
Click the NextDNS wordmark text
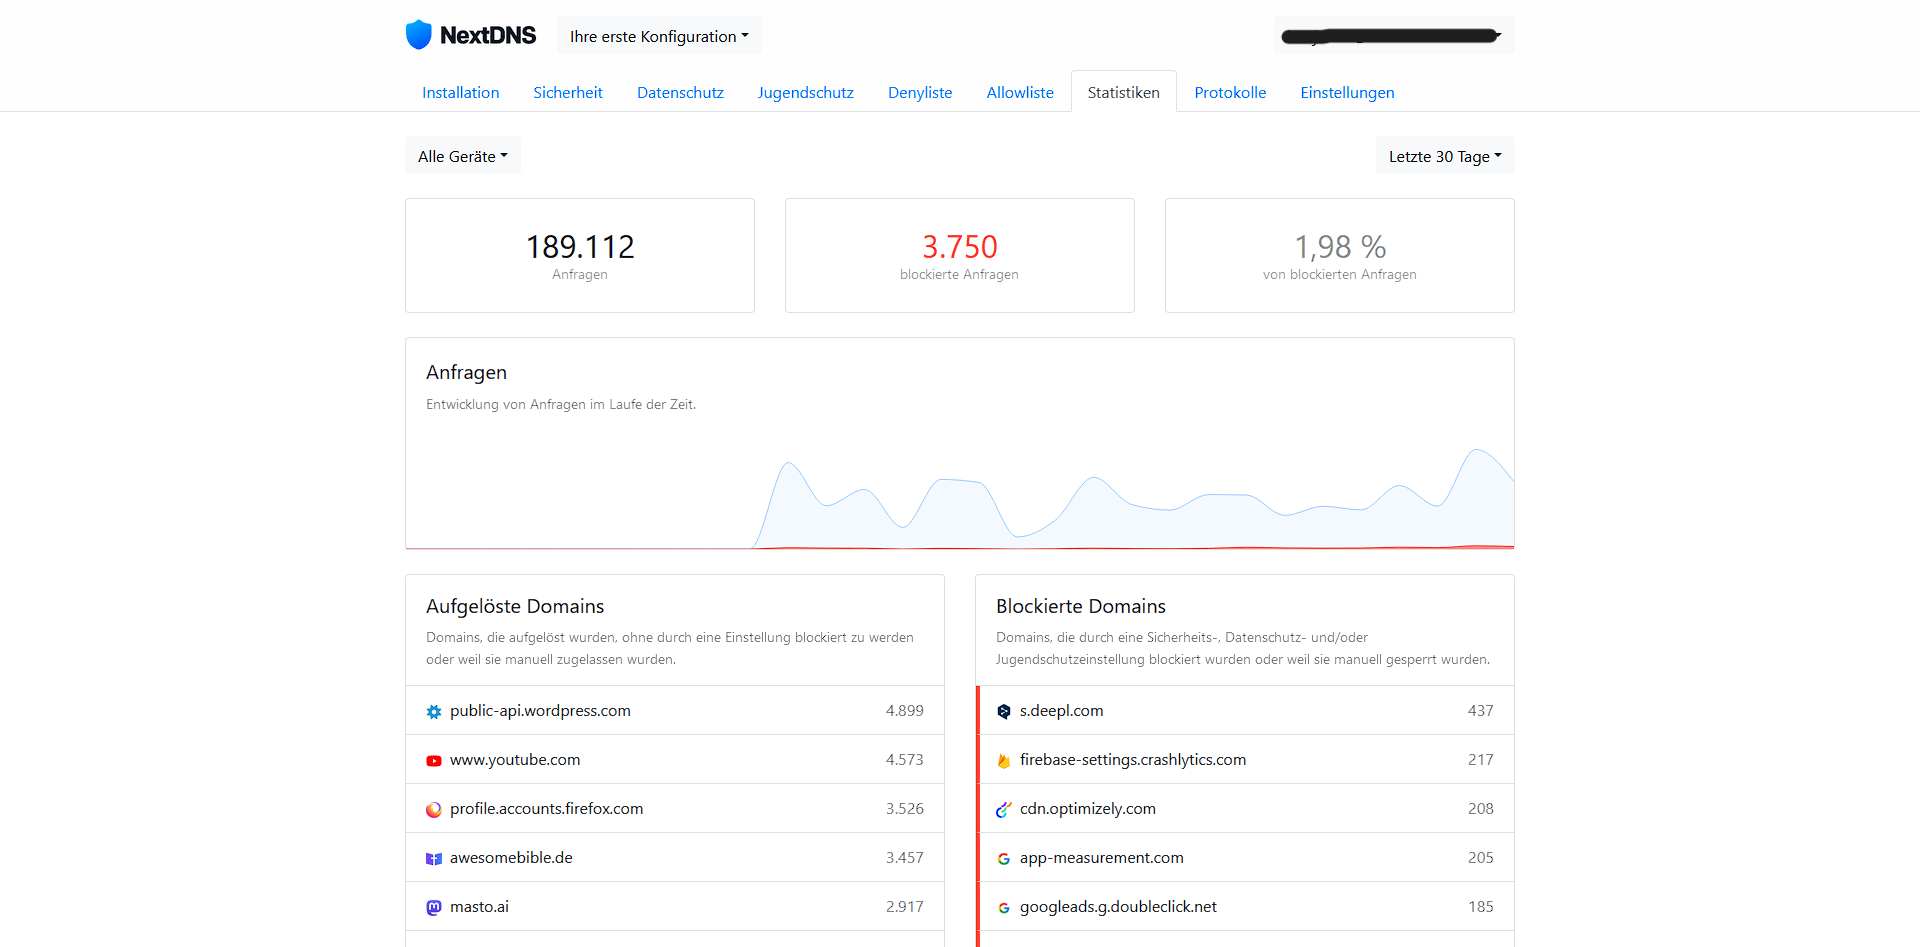click(488, 35)
